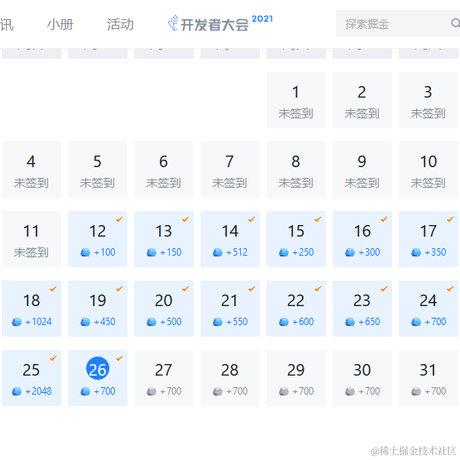Click the search magnifier icon

pos(455,23)
